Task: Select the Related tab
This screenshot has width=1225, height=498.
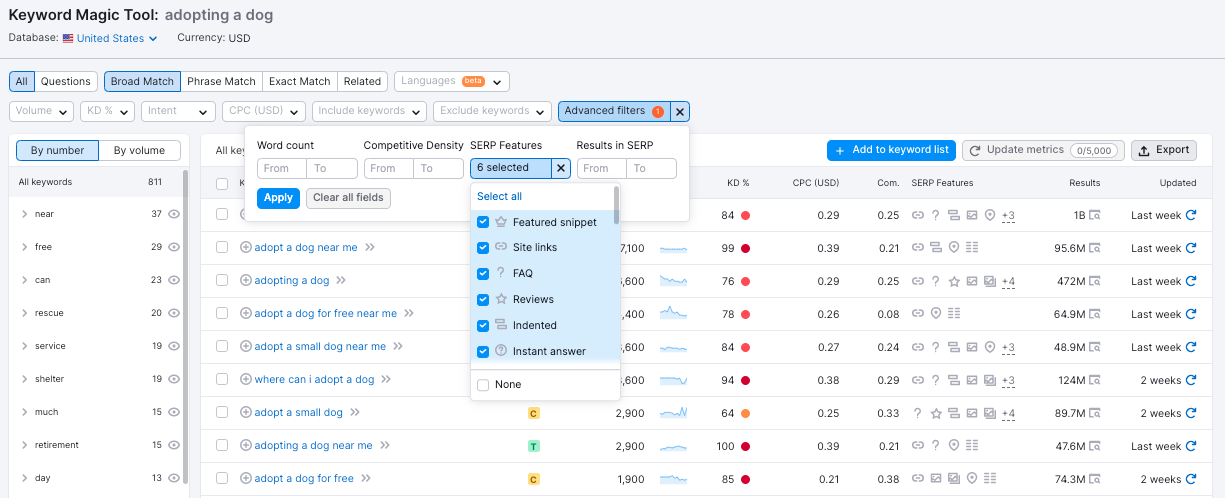Action: [x=362, y=81]
